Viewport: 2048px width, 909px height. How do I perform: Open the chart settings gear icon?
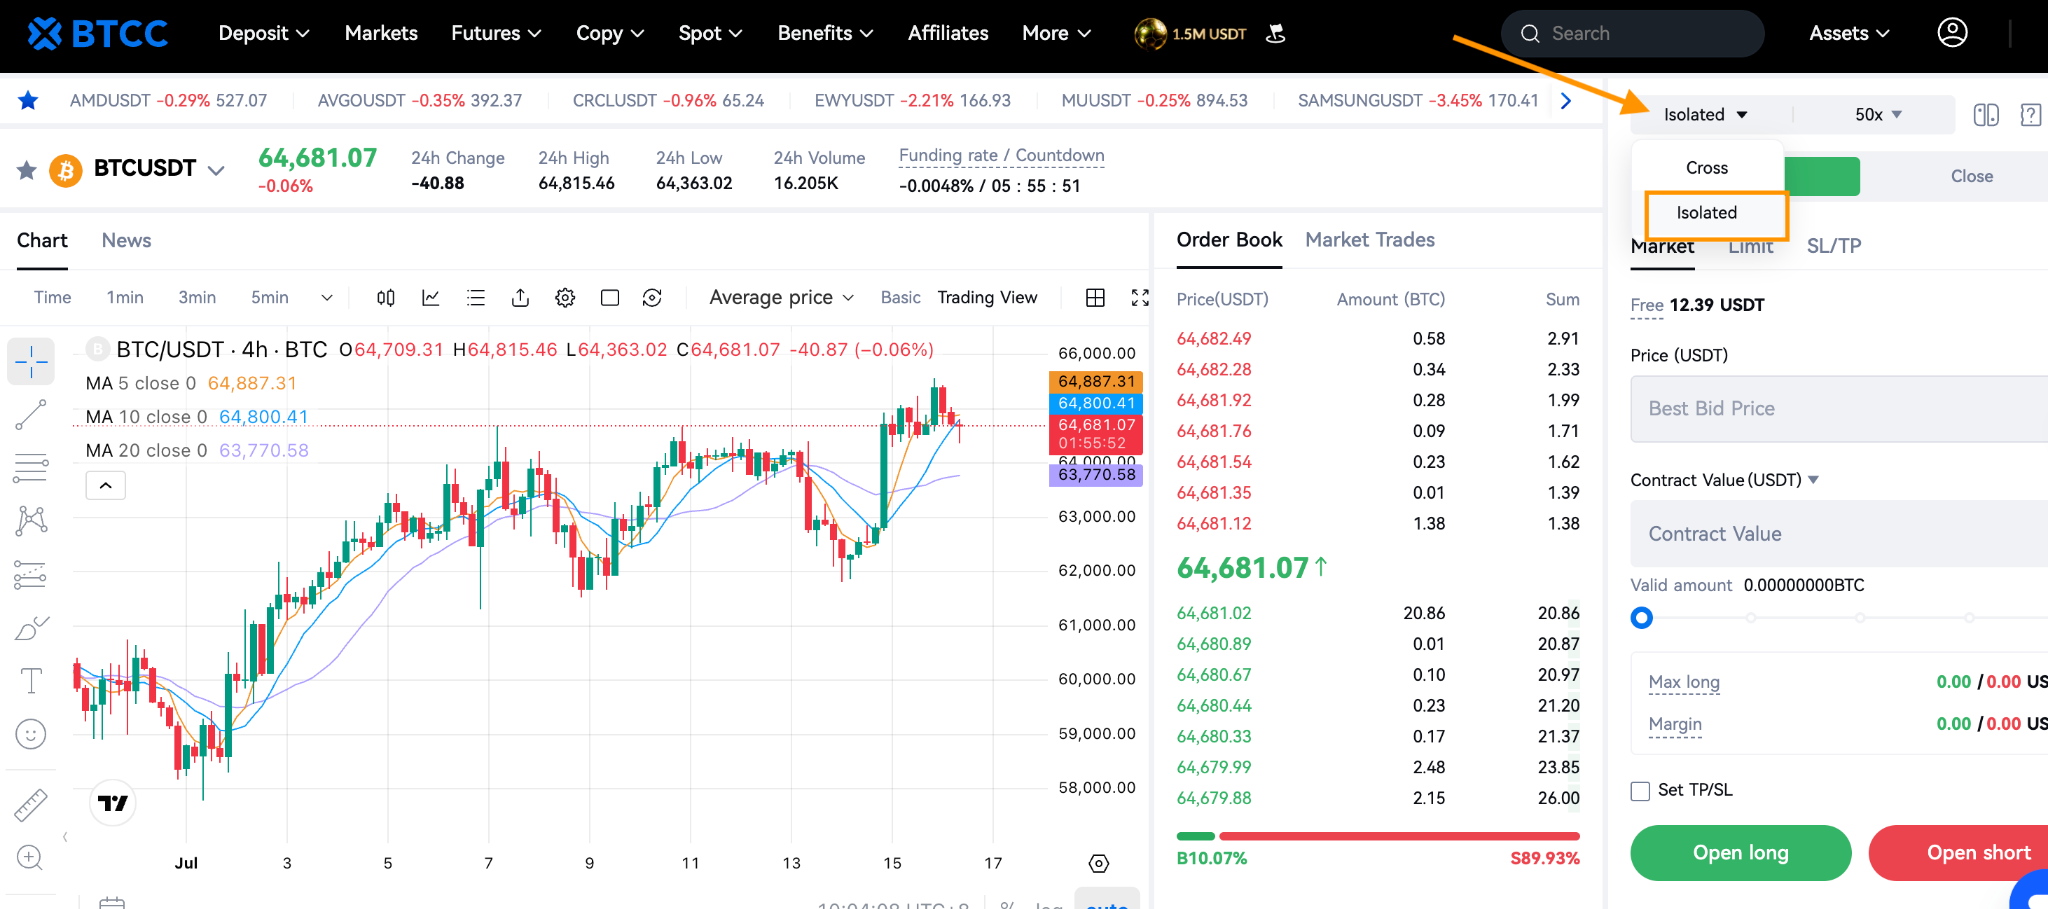click(565, 298)
